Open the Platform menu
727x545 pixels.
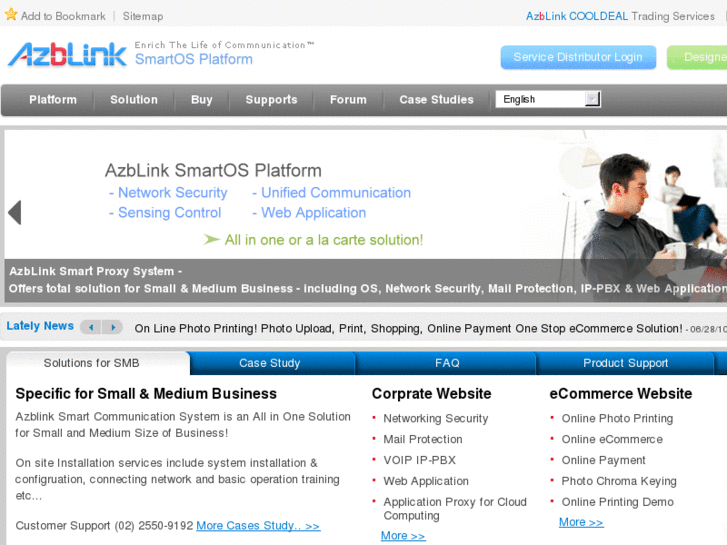pyautogui.click(x=53, y=100)
